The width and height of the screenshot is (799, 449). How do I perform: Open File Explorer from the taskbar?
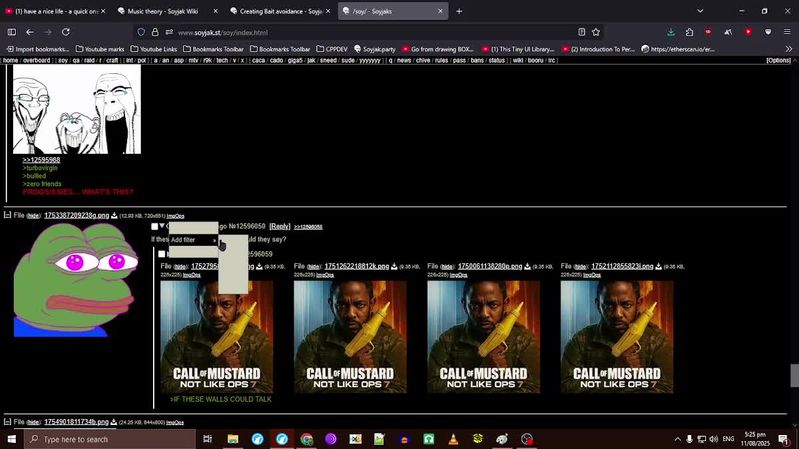point(233,439)
